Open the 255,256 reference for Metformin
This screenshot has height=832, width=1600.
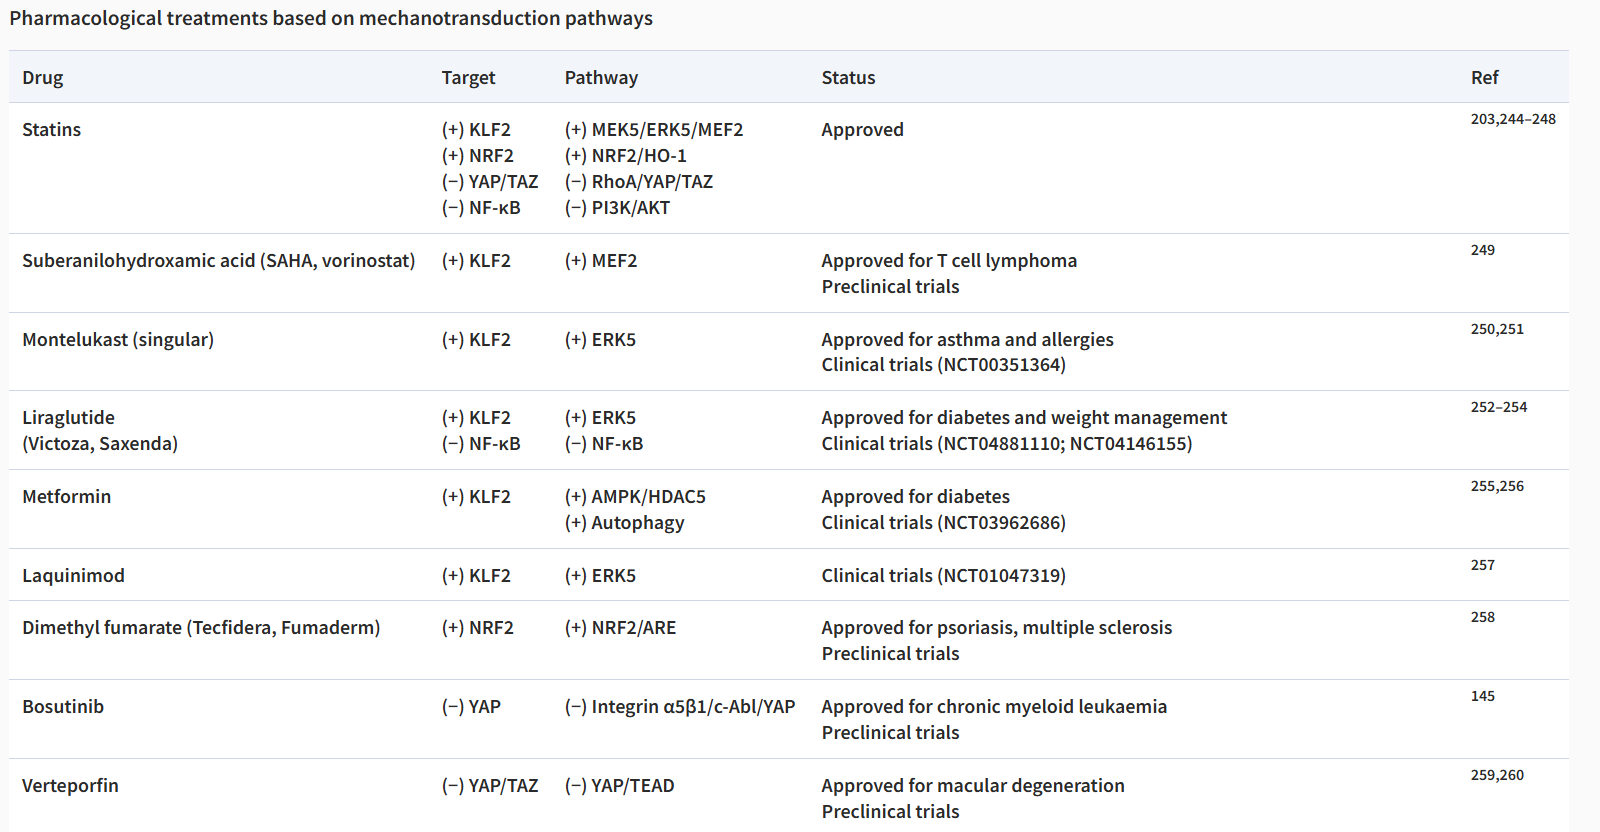(1496, 486)
